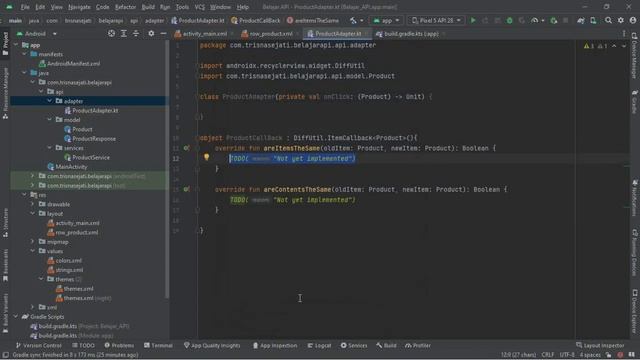Viewport: 640px width, 360px height.
Task: Click Expand All in Project panel
Action: tap(124, 33)
